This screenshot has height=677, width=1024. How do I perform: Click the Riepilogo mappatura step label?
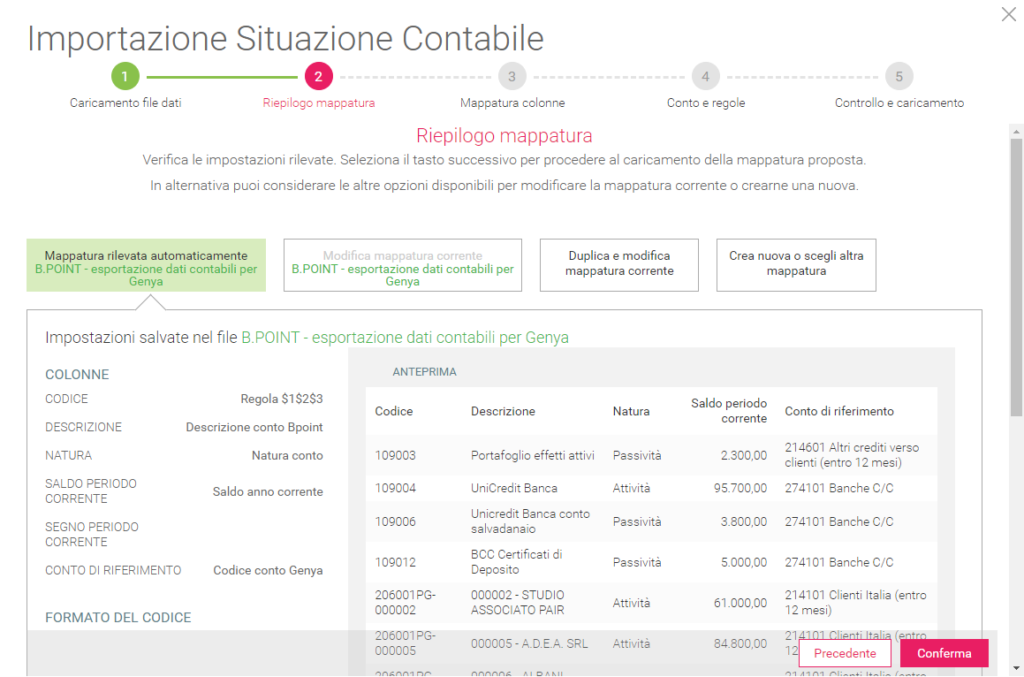(319, 103)
